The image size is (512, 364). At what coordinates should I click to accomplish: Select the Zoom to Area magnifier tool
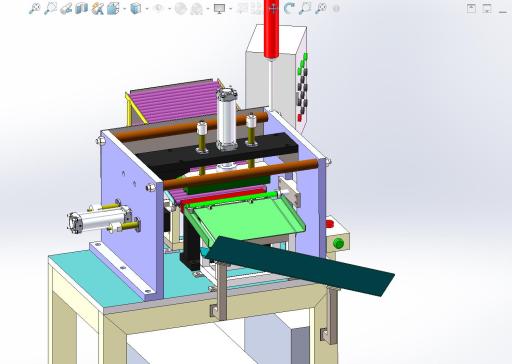(x=51, y=8)
